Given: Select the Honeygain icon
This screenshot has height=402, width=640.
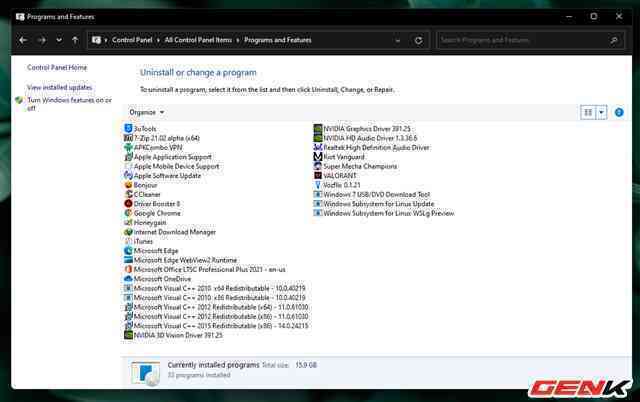Looking at the screenshot, I should point(128,222).
